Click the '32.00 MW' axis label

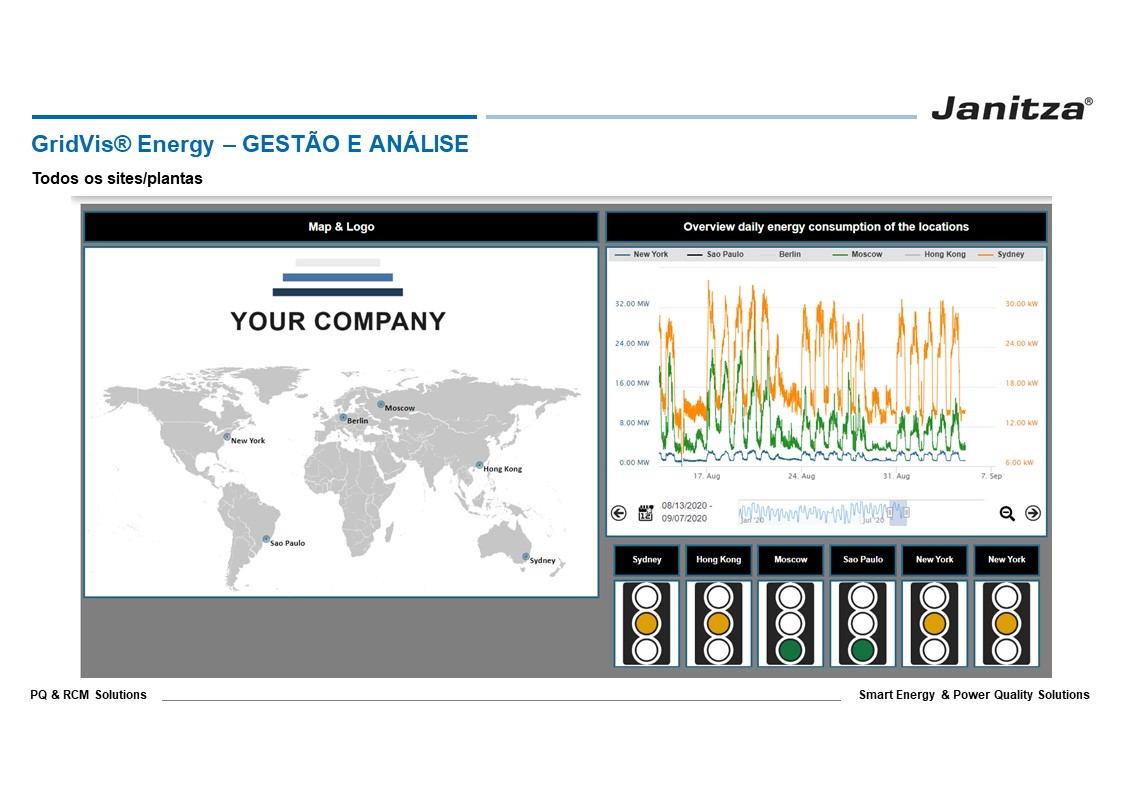tap(632, 304)
